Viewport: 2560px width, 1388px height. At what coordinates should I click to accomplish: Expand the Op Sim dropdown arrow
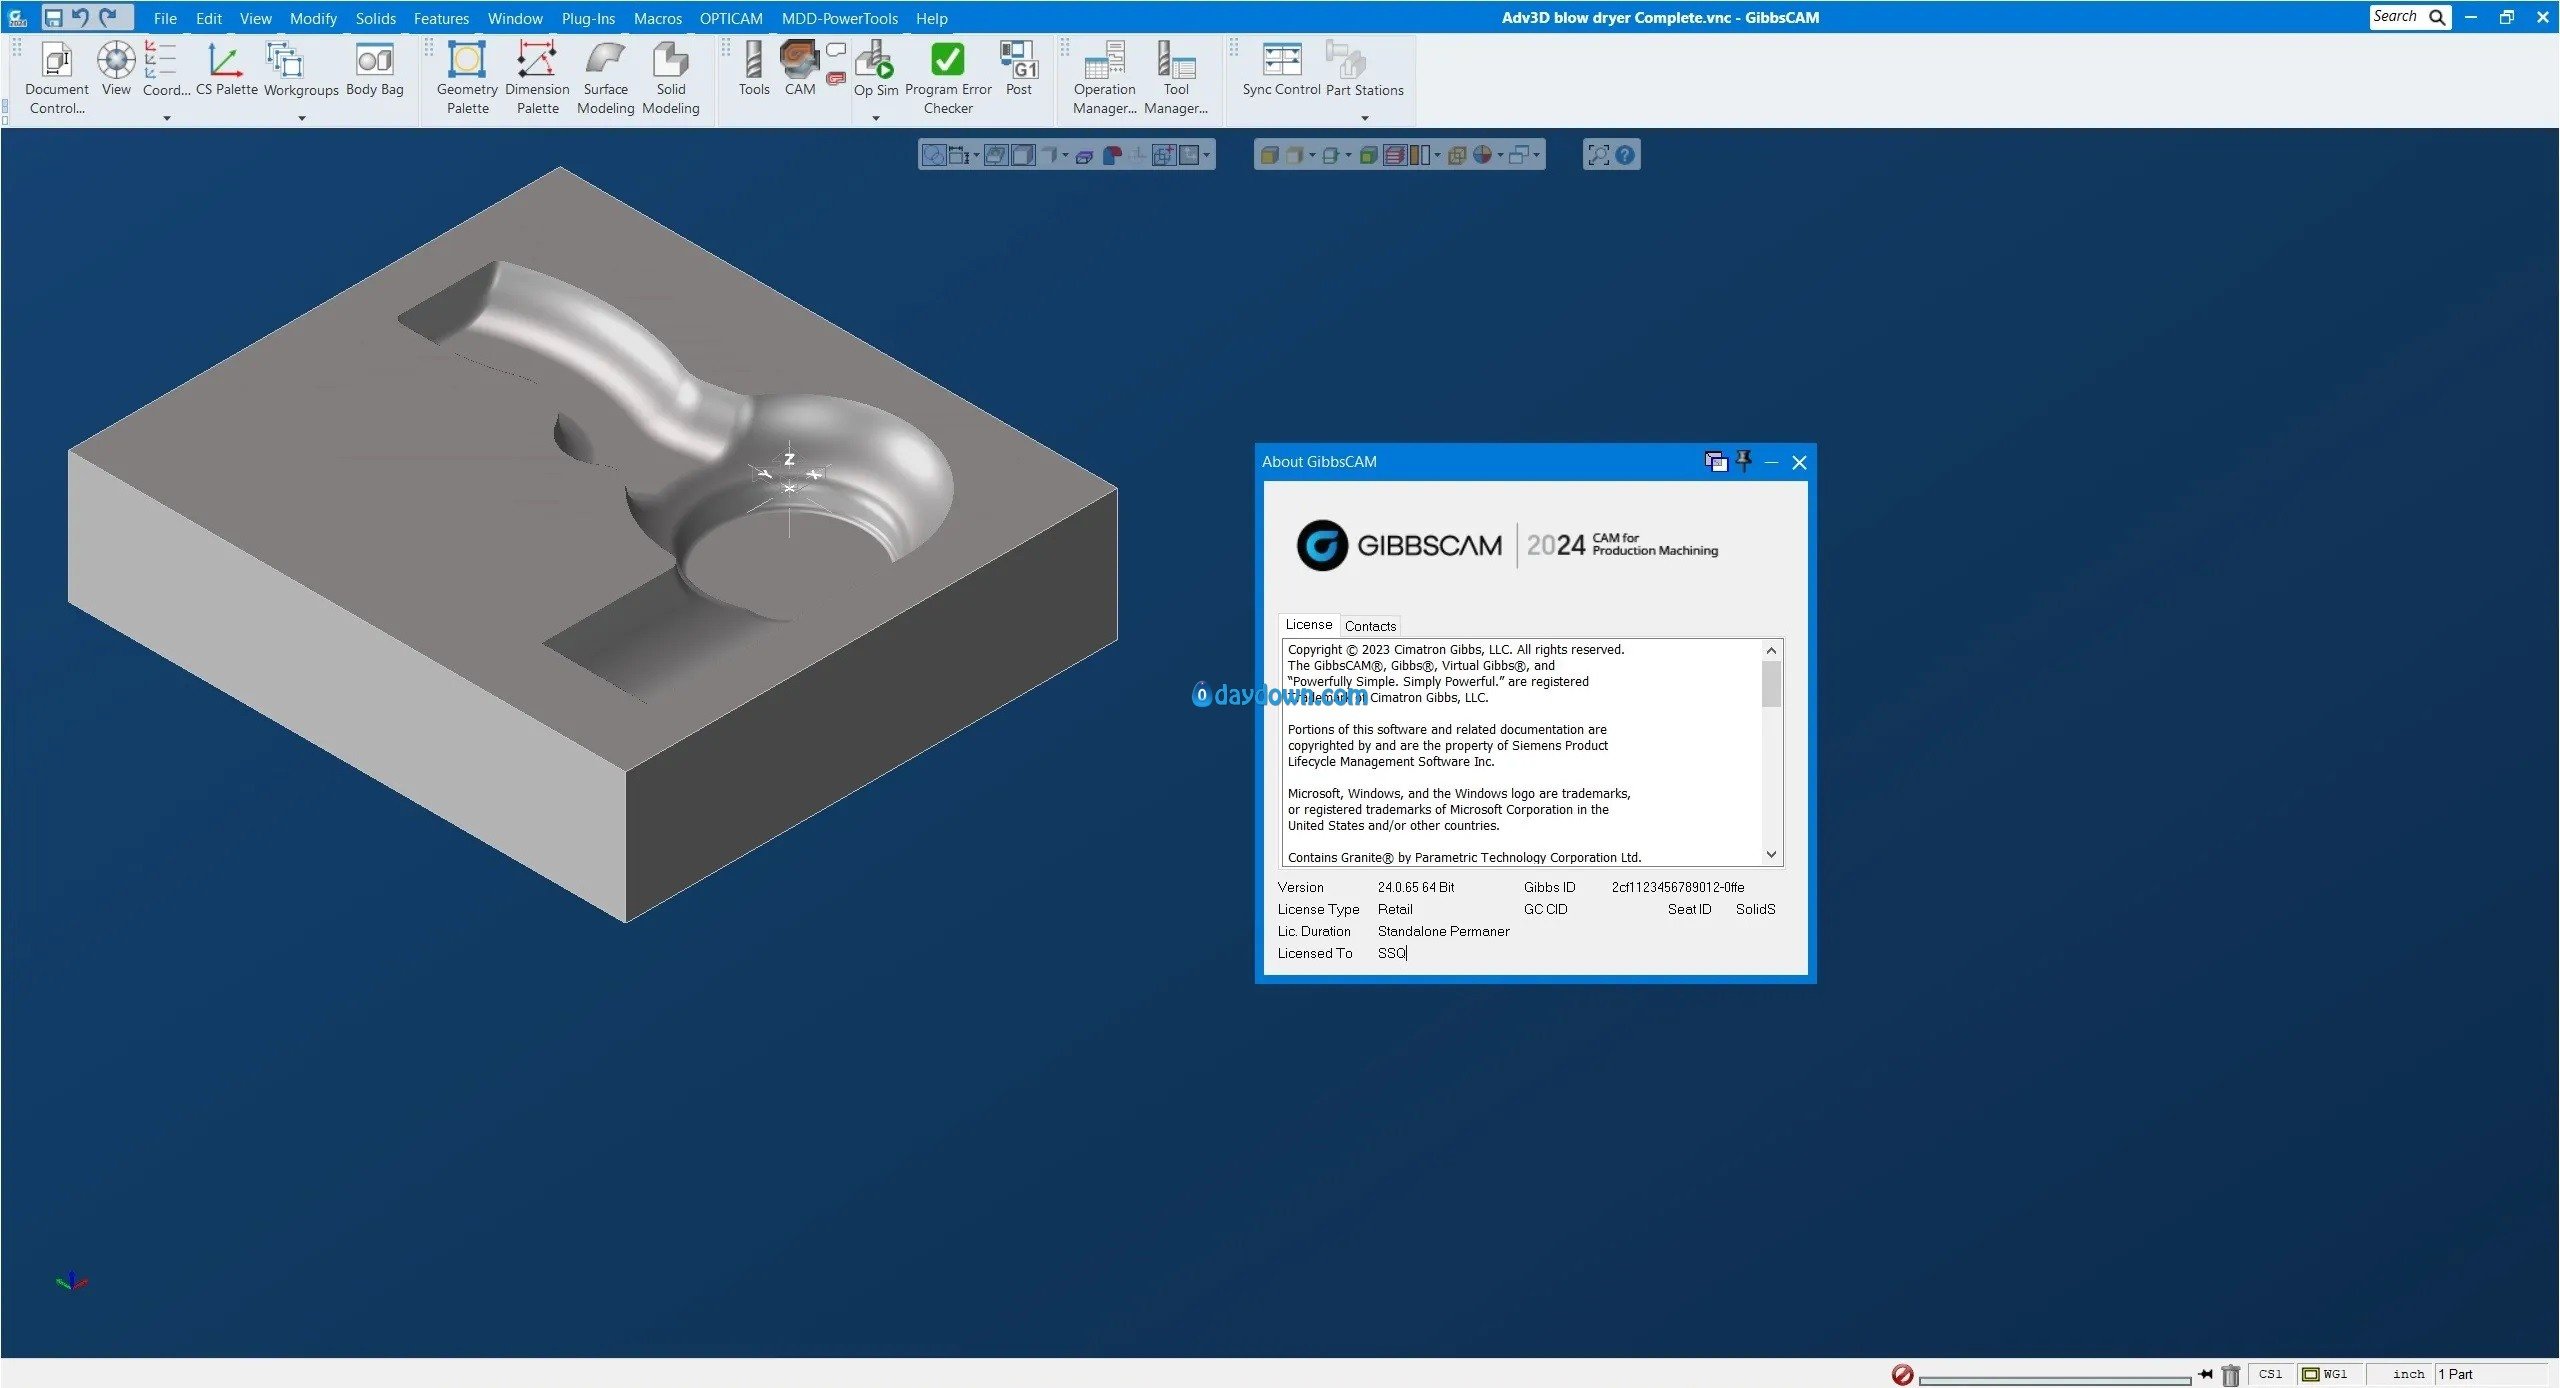pos(876,118)
